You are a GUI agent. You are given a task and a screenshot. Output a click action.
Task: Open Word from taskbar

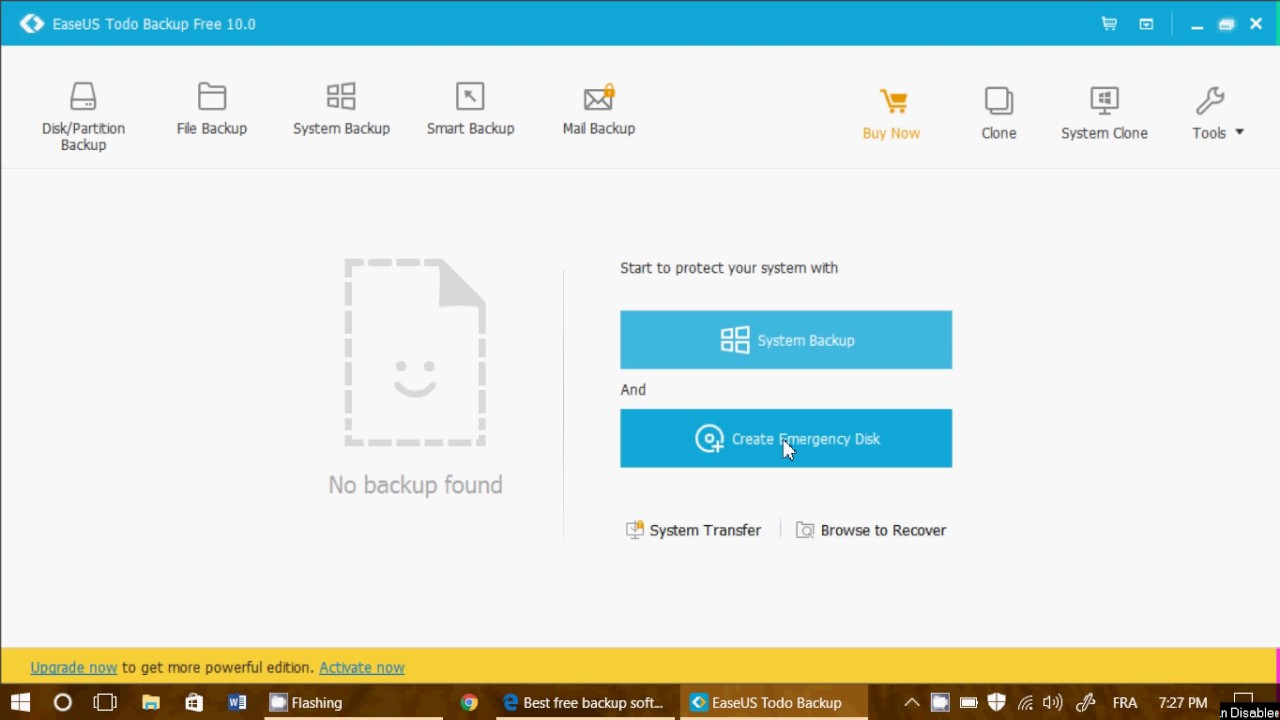pos(237,702)
